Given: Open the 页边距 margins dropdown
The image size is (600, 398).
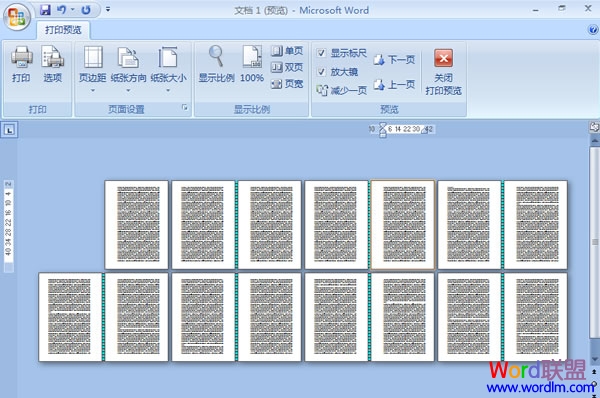Looking at the screenshot, I should (x=93, y=69).
